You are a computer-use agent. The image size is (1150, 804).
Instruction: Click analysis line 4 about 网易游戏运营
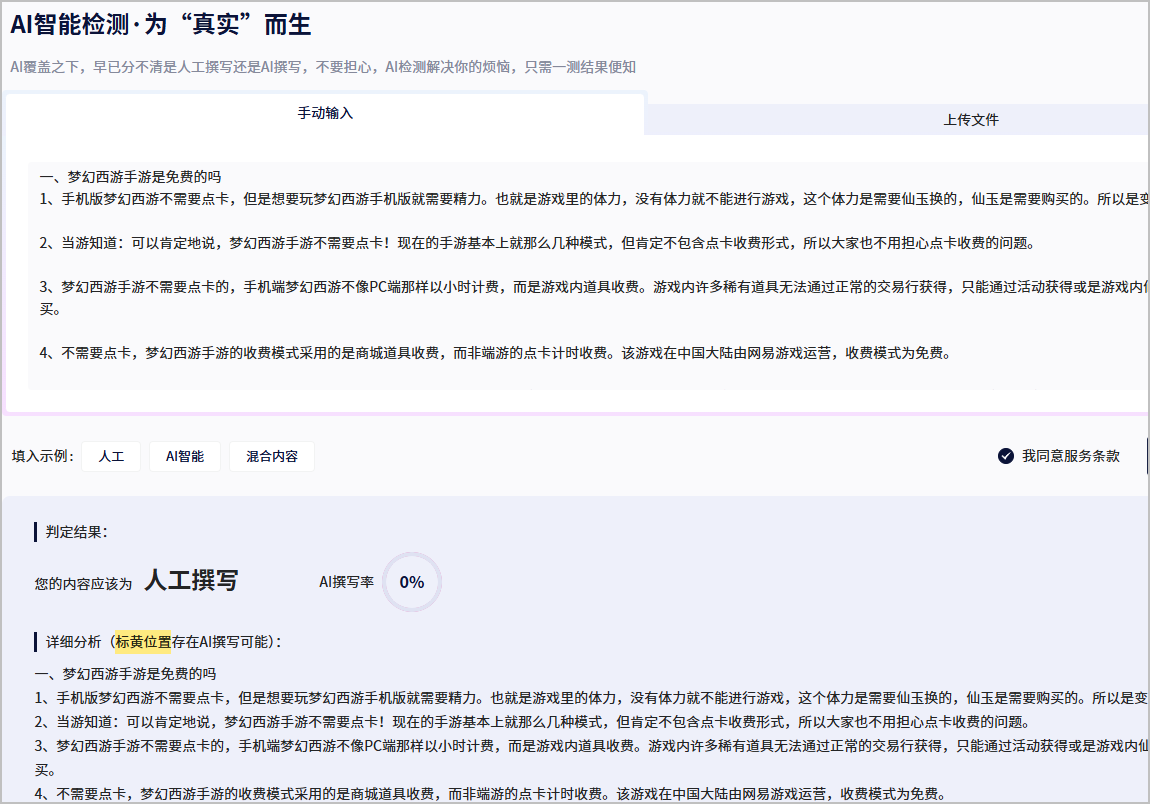400,794
